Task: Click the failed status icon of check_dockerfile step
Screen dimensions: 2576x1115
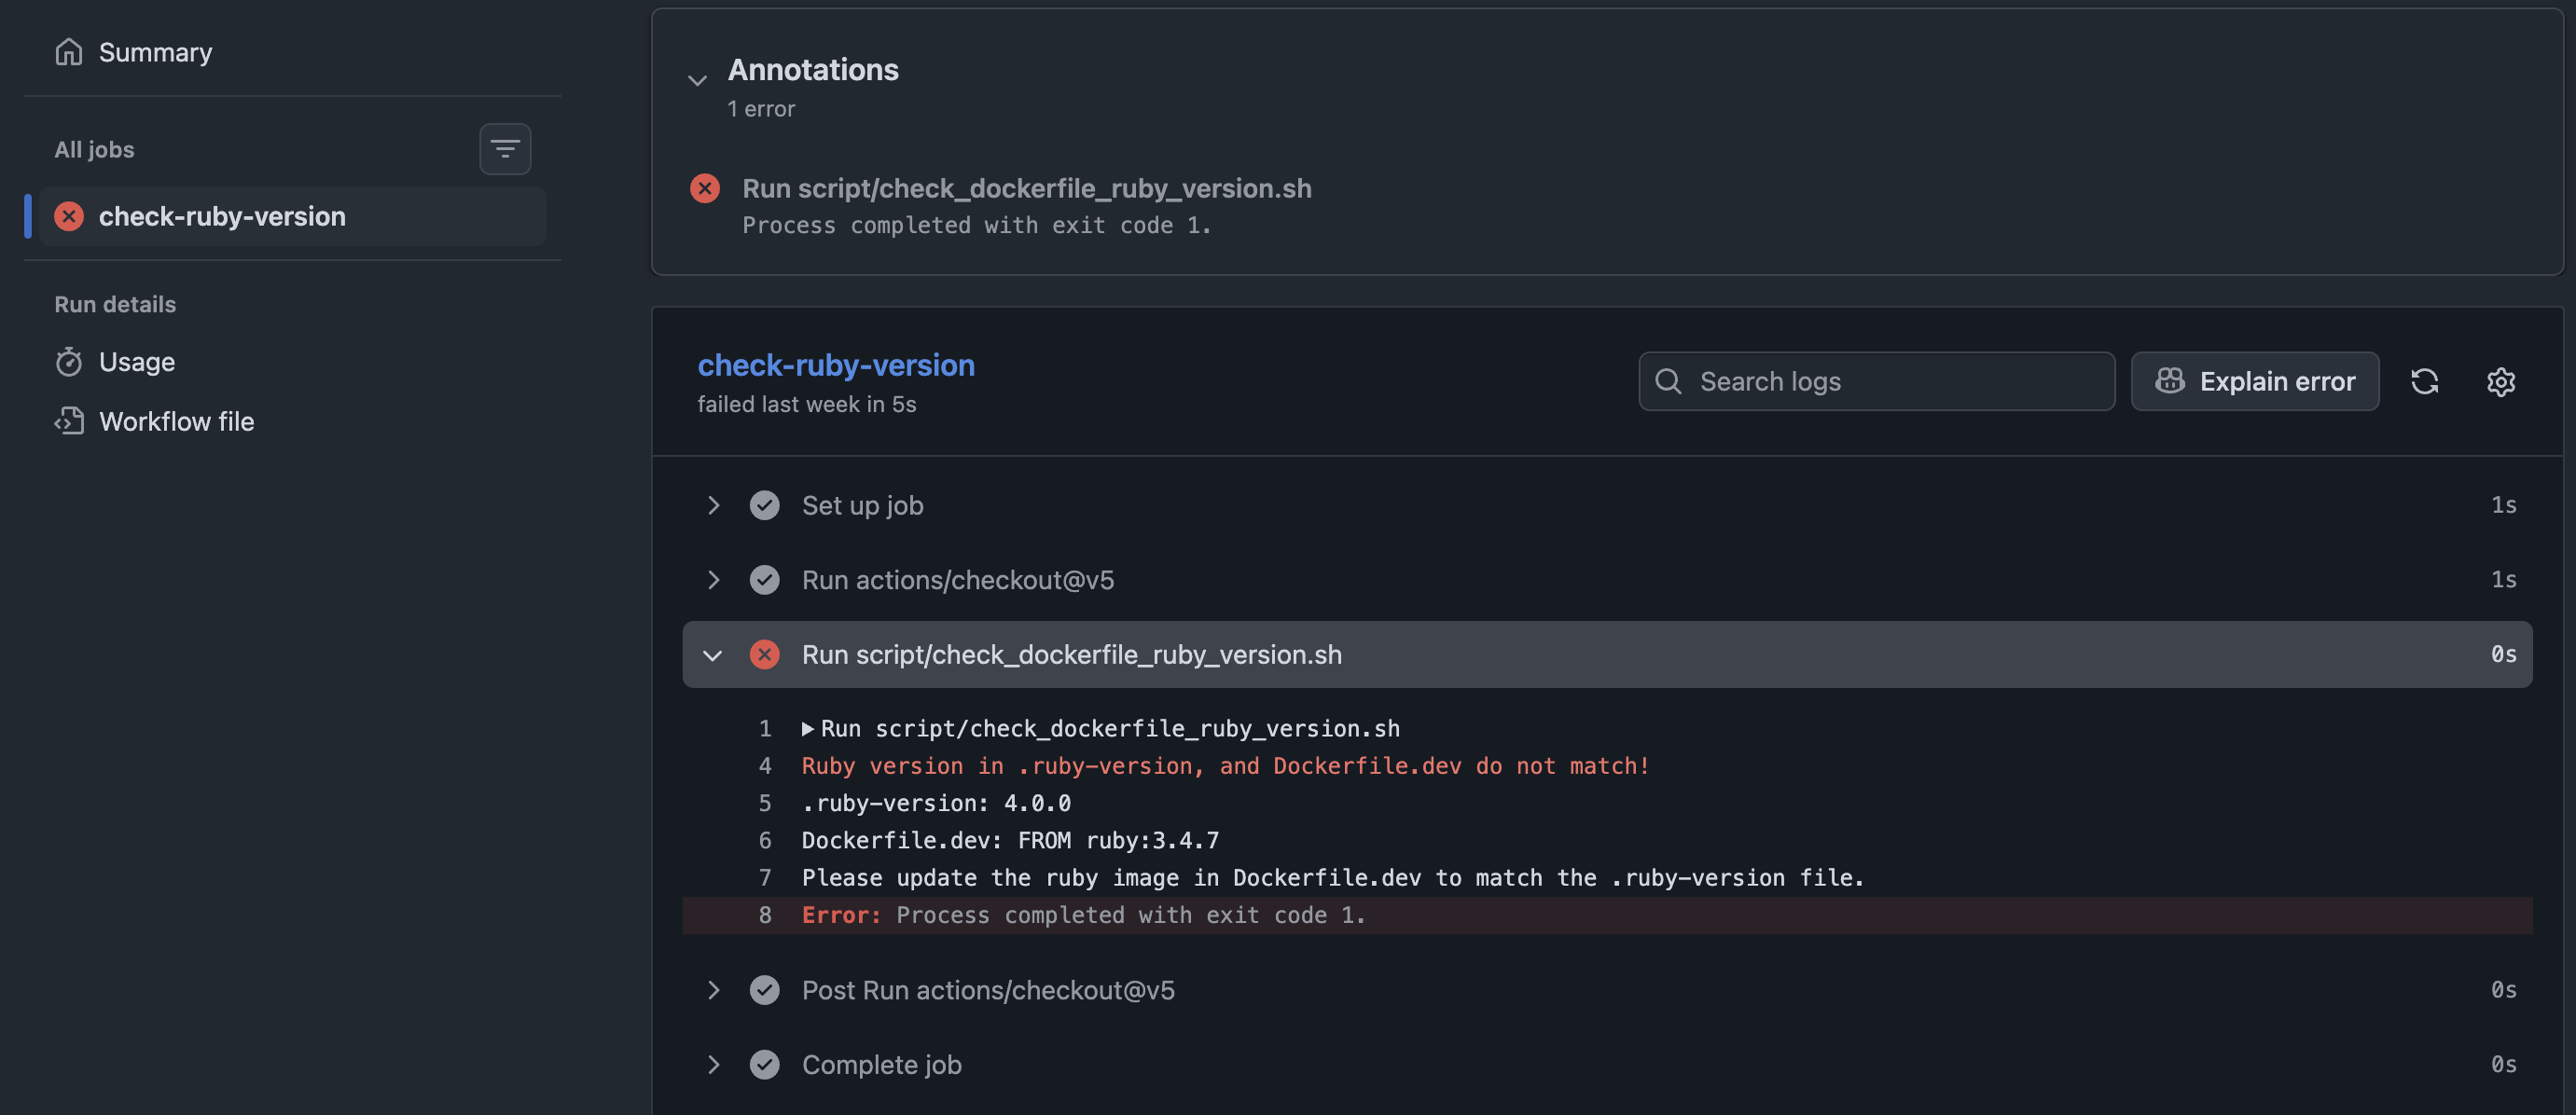Action: [x=764, y=654]
